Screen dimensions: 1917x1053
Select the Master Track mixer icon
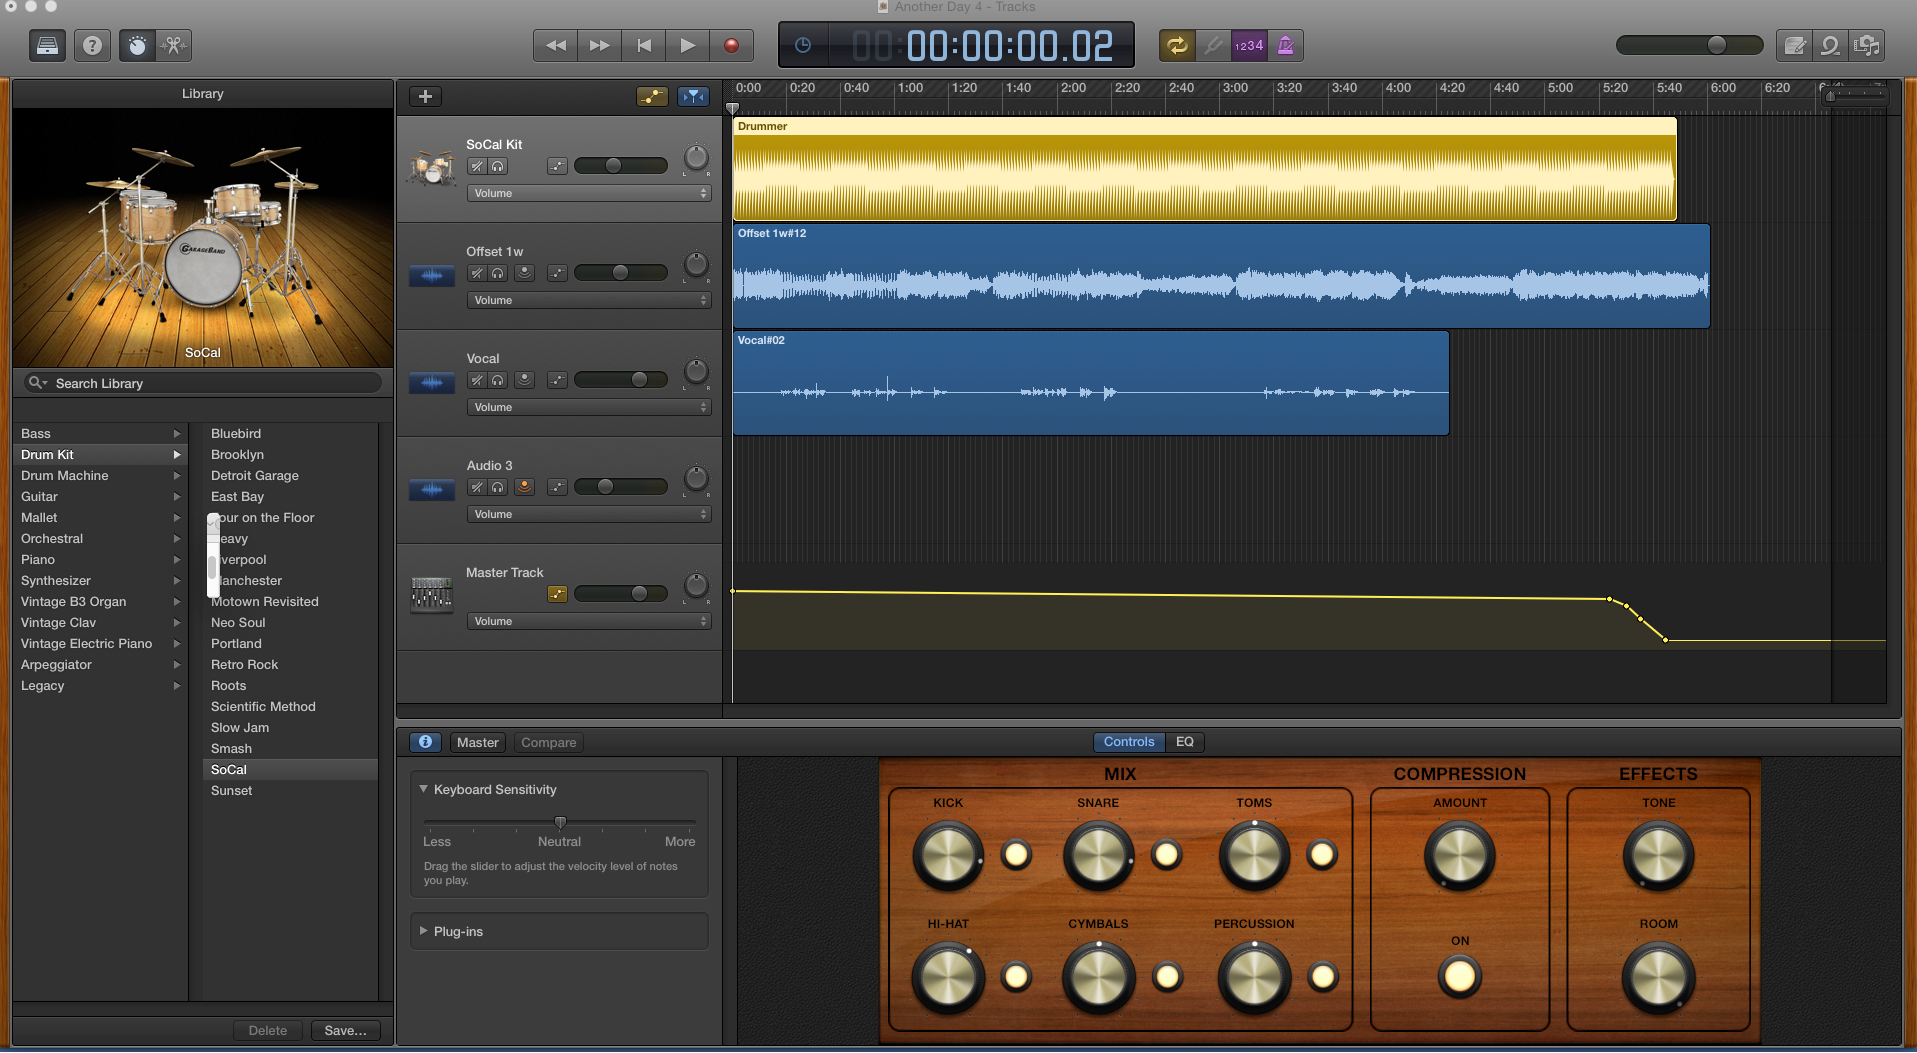tap(431, 595)
